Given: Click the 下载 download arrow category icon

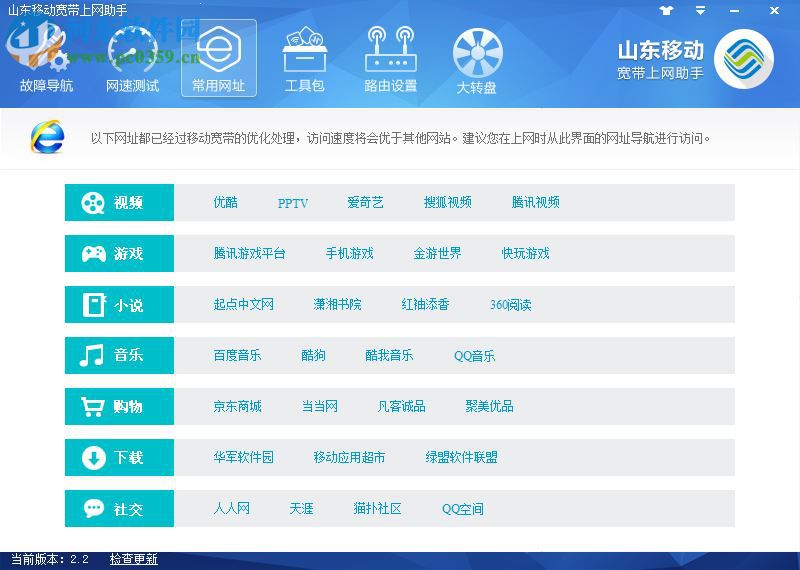Looking at the screenshot, I should pos(94,458).
